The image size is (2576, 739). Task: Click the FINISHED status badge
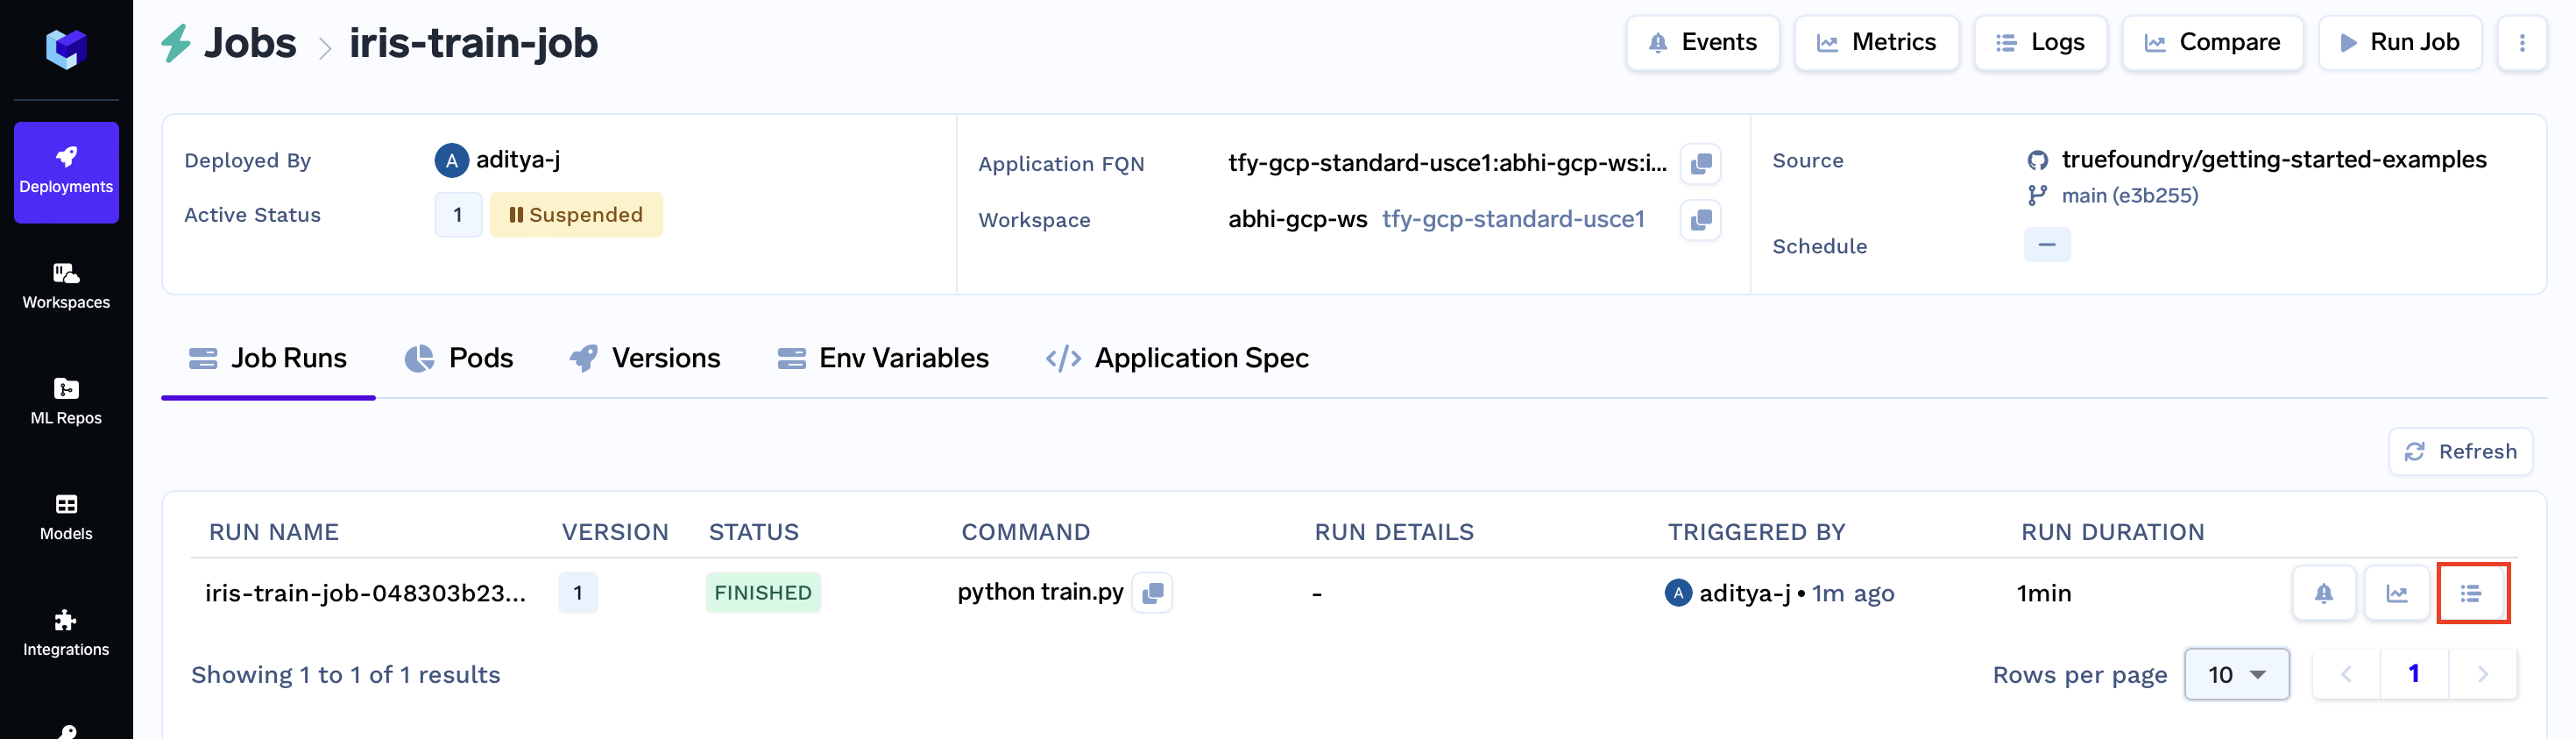(x=763, y=593)
